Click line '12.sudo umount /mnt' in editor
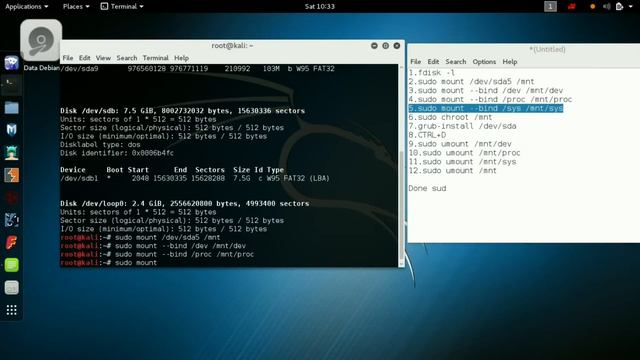640x360 pixels. pyautogui.click(x=453, y=171)
